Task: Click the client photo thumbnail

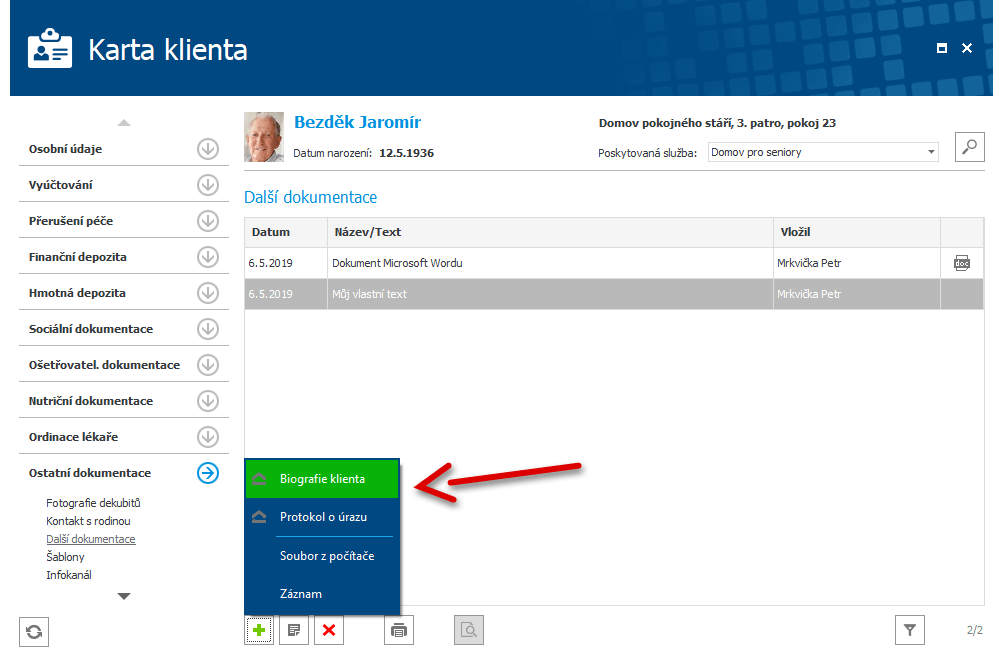Action: [x=264, y=137]
